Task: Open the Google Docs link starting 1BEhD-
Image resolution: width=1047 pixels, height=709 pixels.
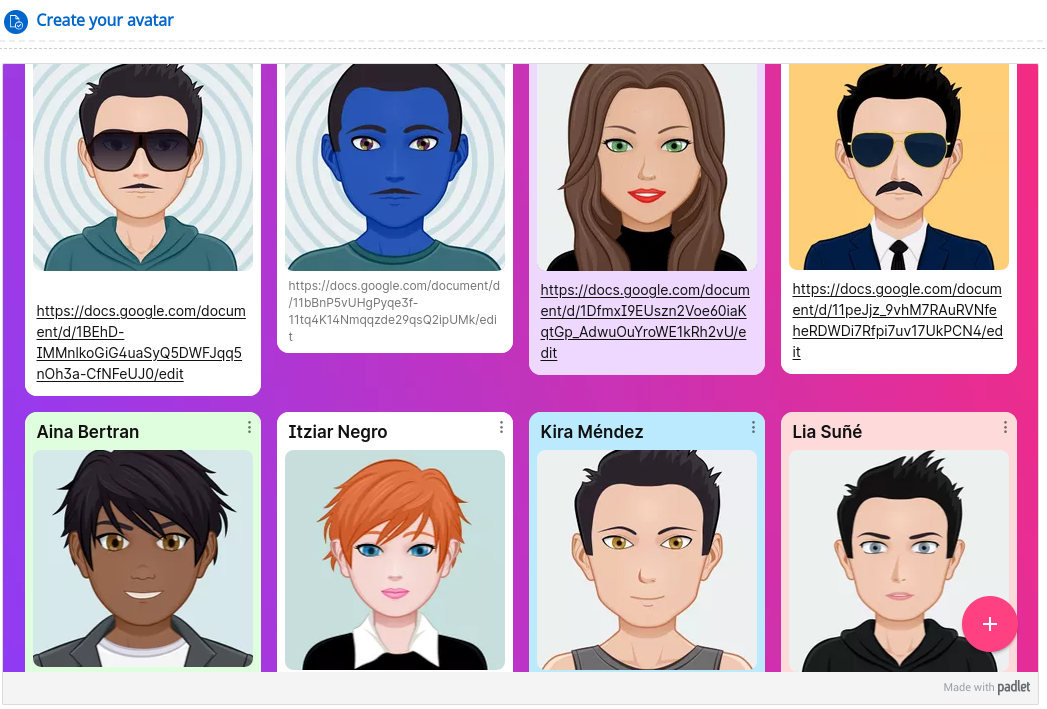Action: coord(141,342)
